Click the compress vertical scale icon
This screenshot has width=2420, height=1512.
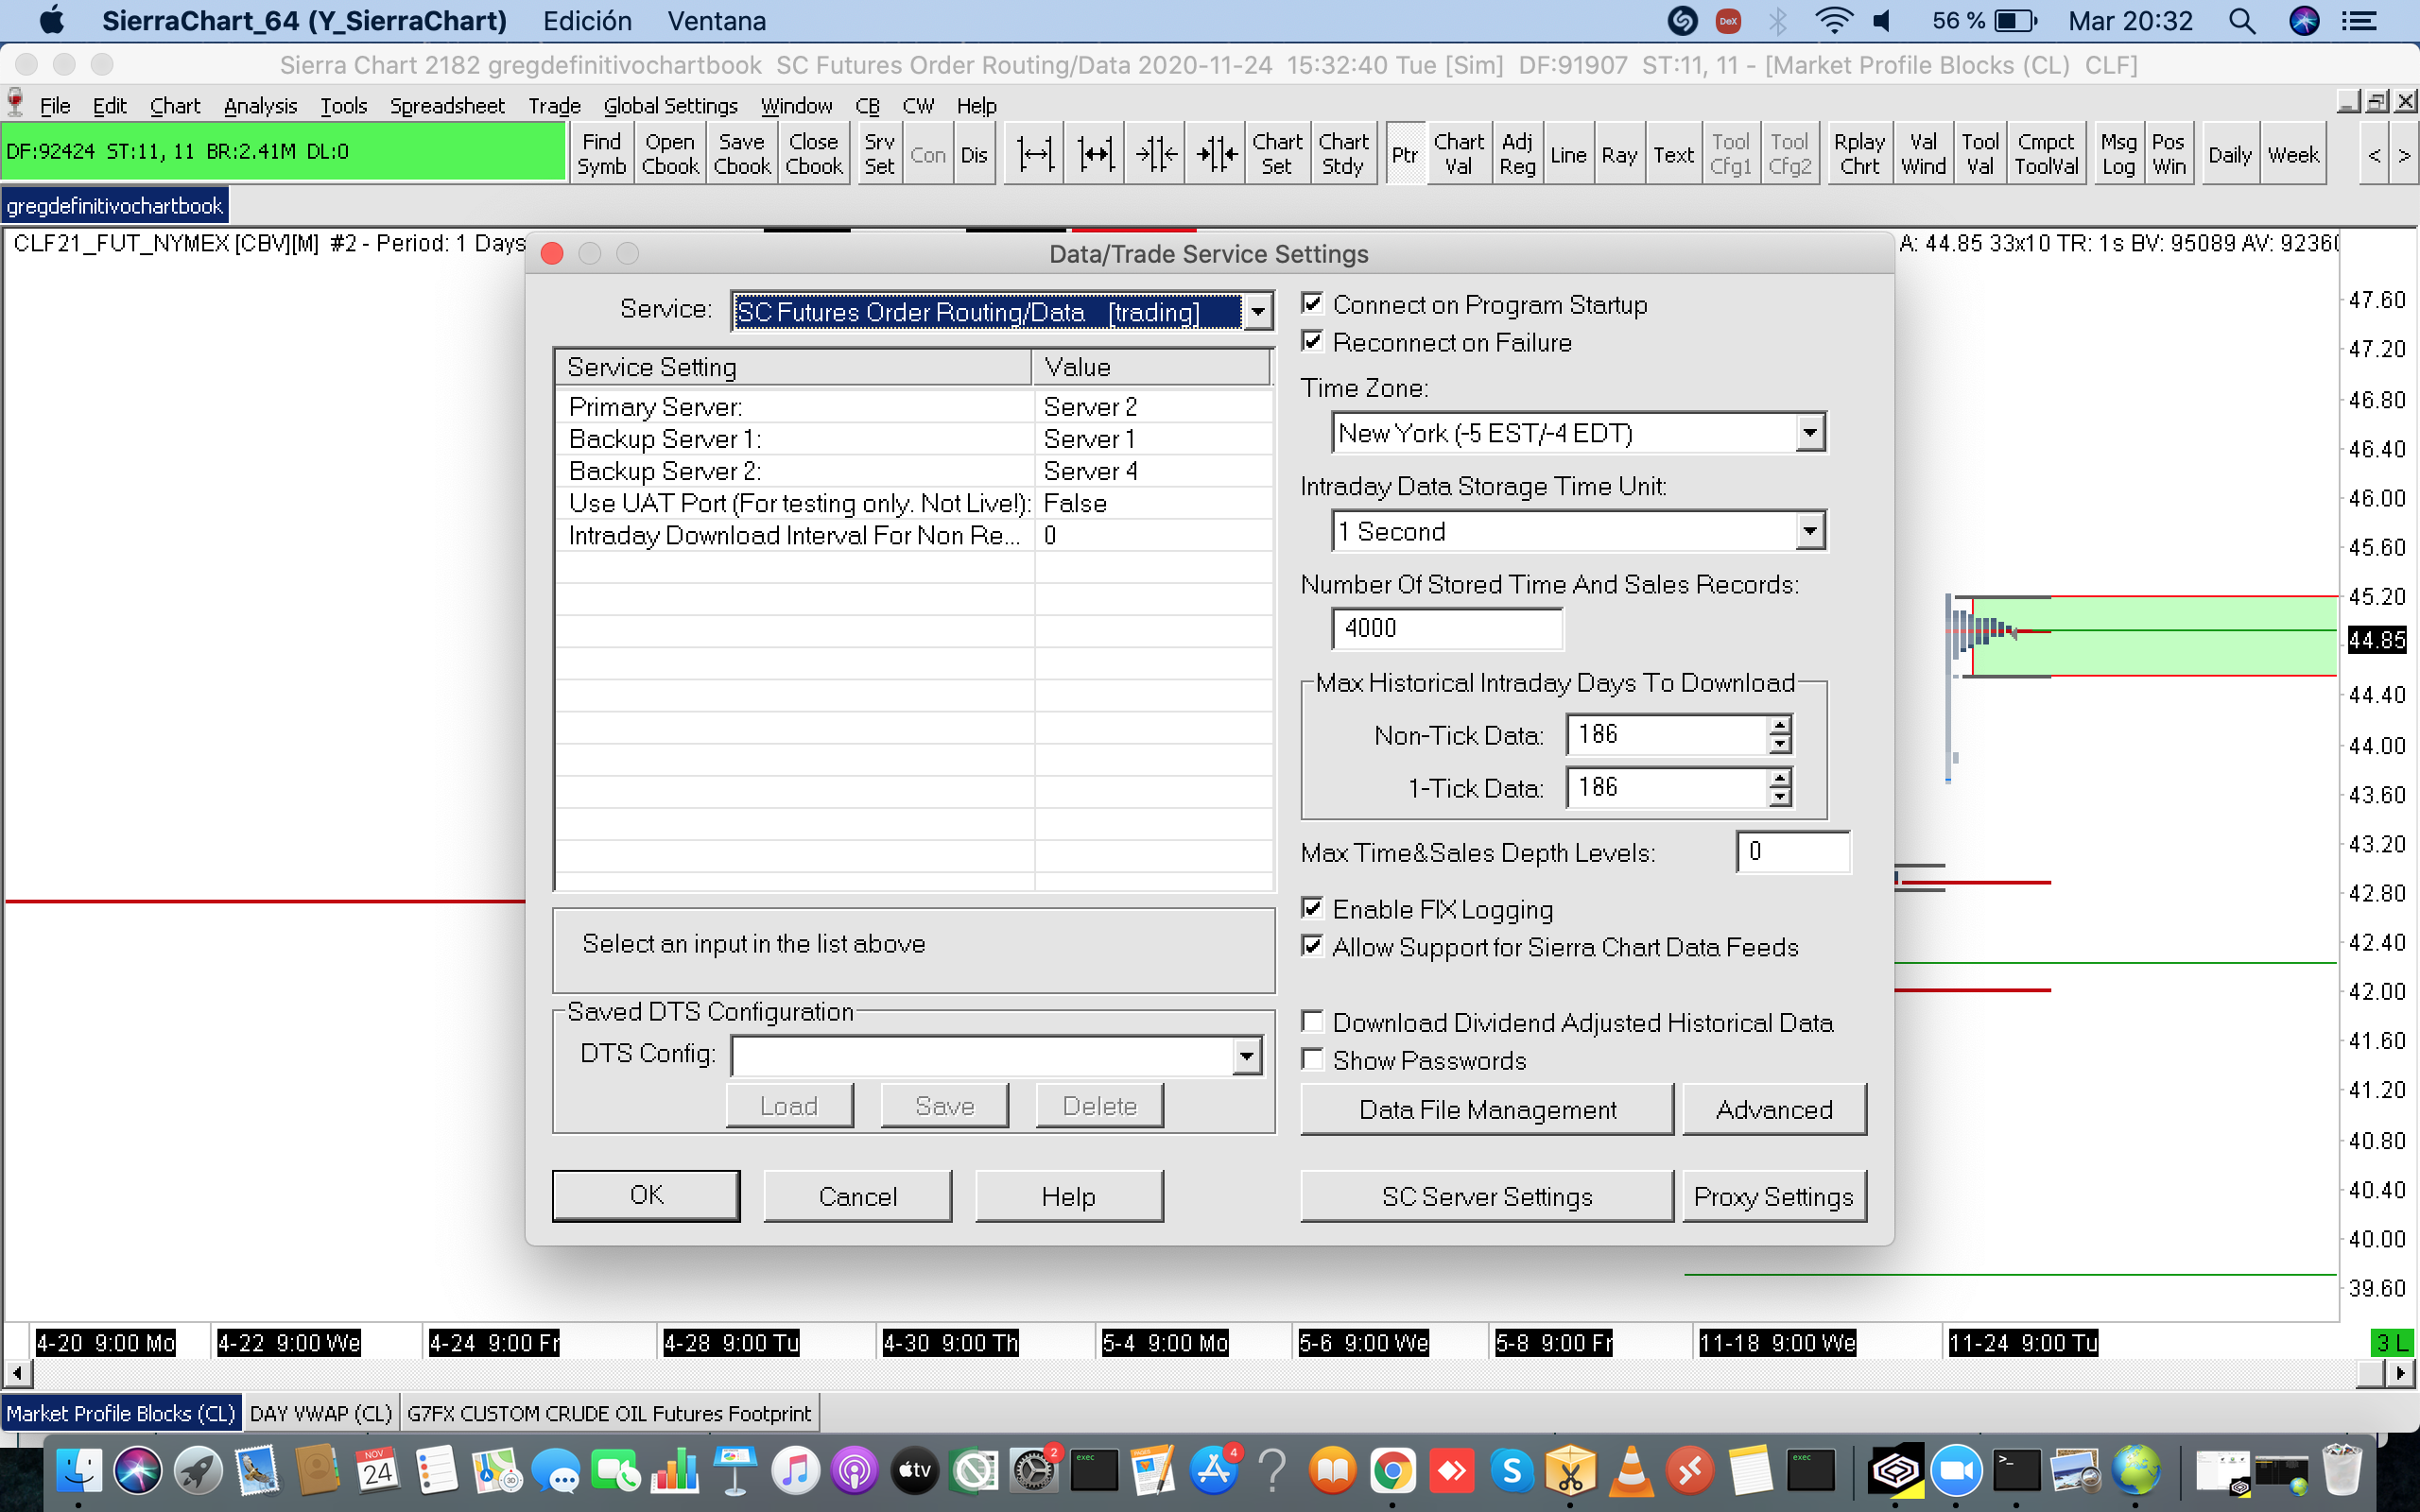pos(1156,154)
